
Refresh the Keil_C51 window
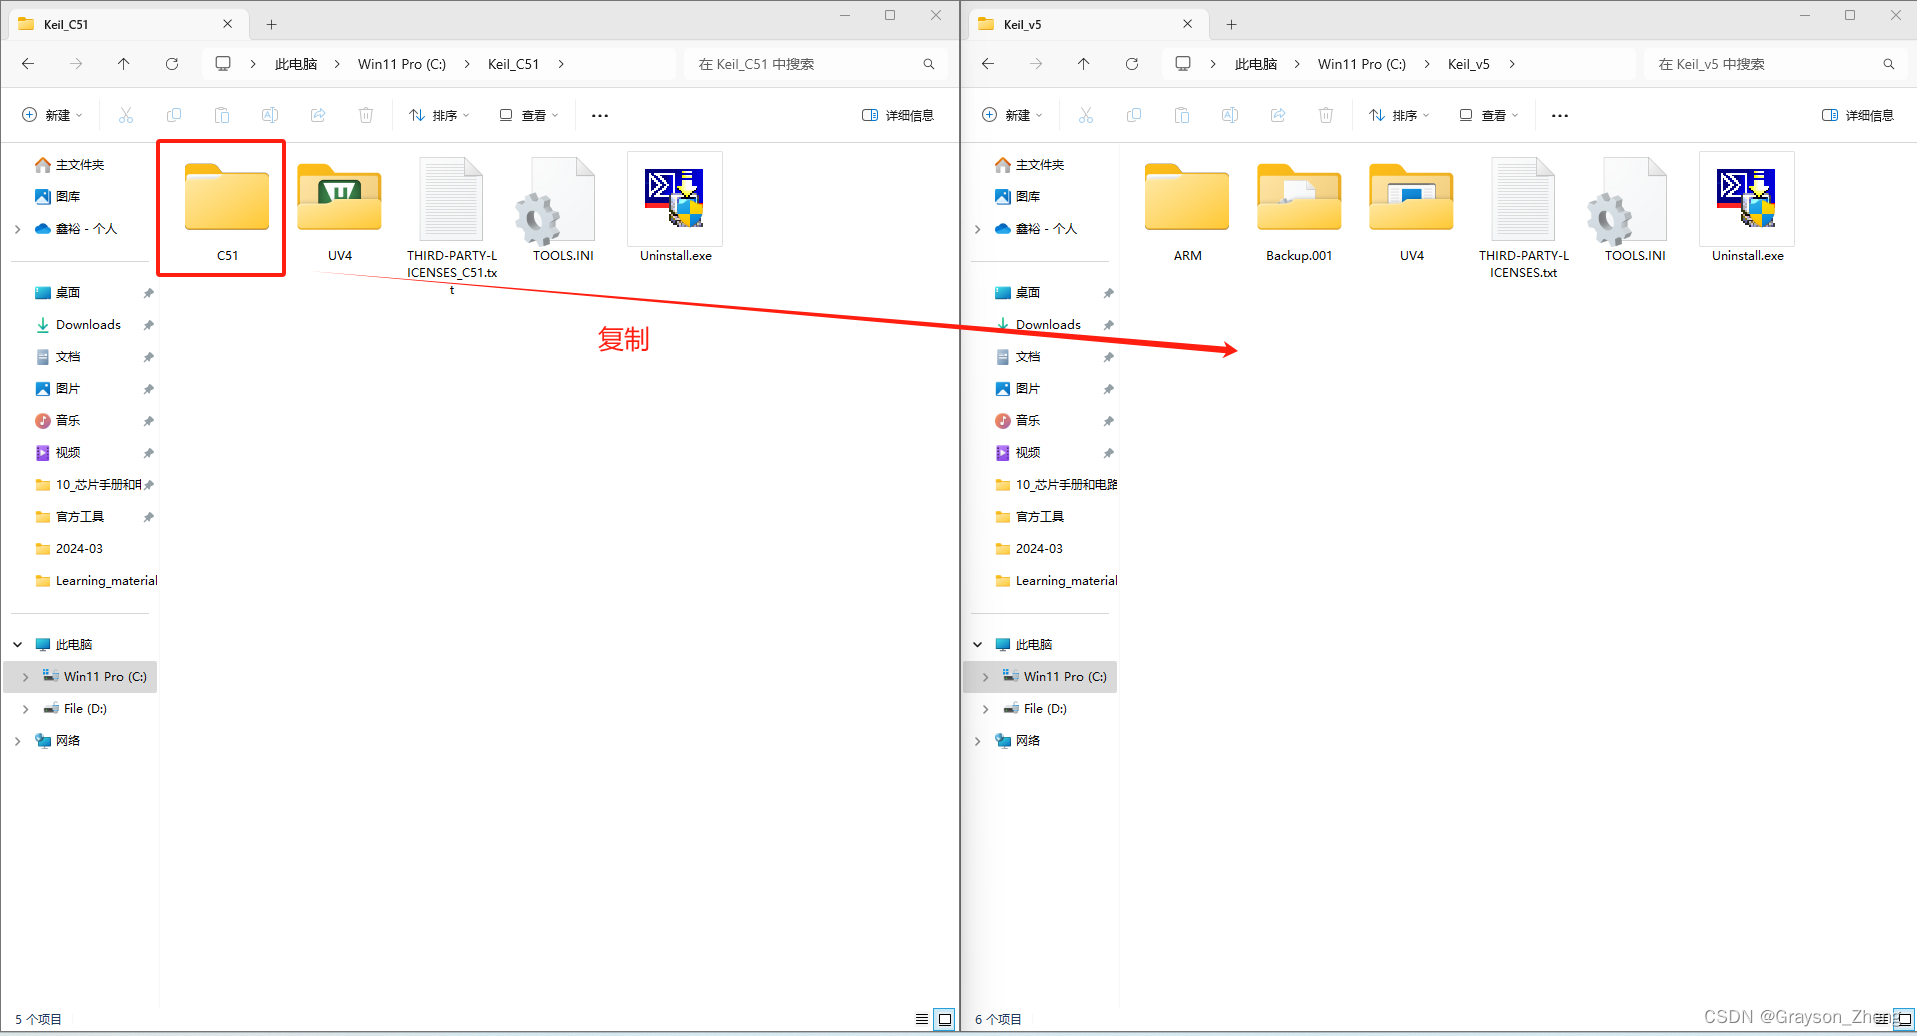click(x=172, y=64)
